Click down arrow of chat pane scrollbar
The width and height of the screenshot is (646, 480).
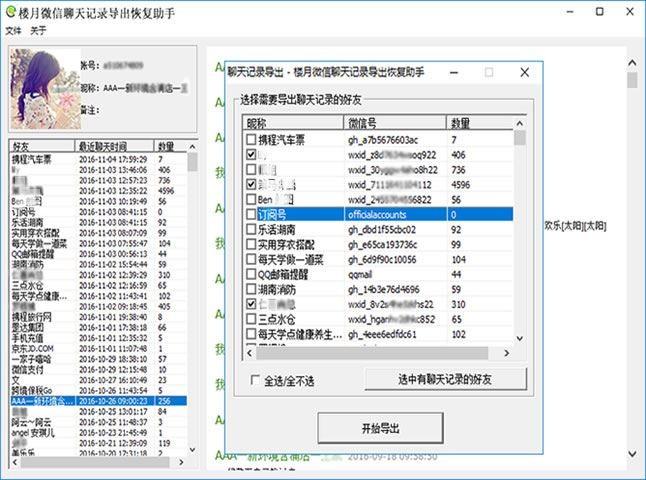coord(632,454)
